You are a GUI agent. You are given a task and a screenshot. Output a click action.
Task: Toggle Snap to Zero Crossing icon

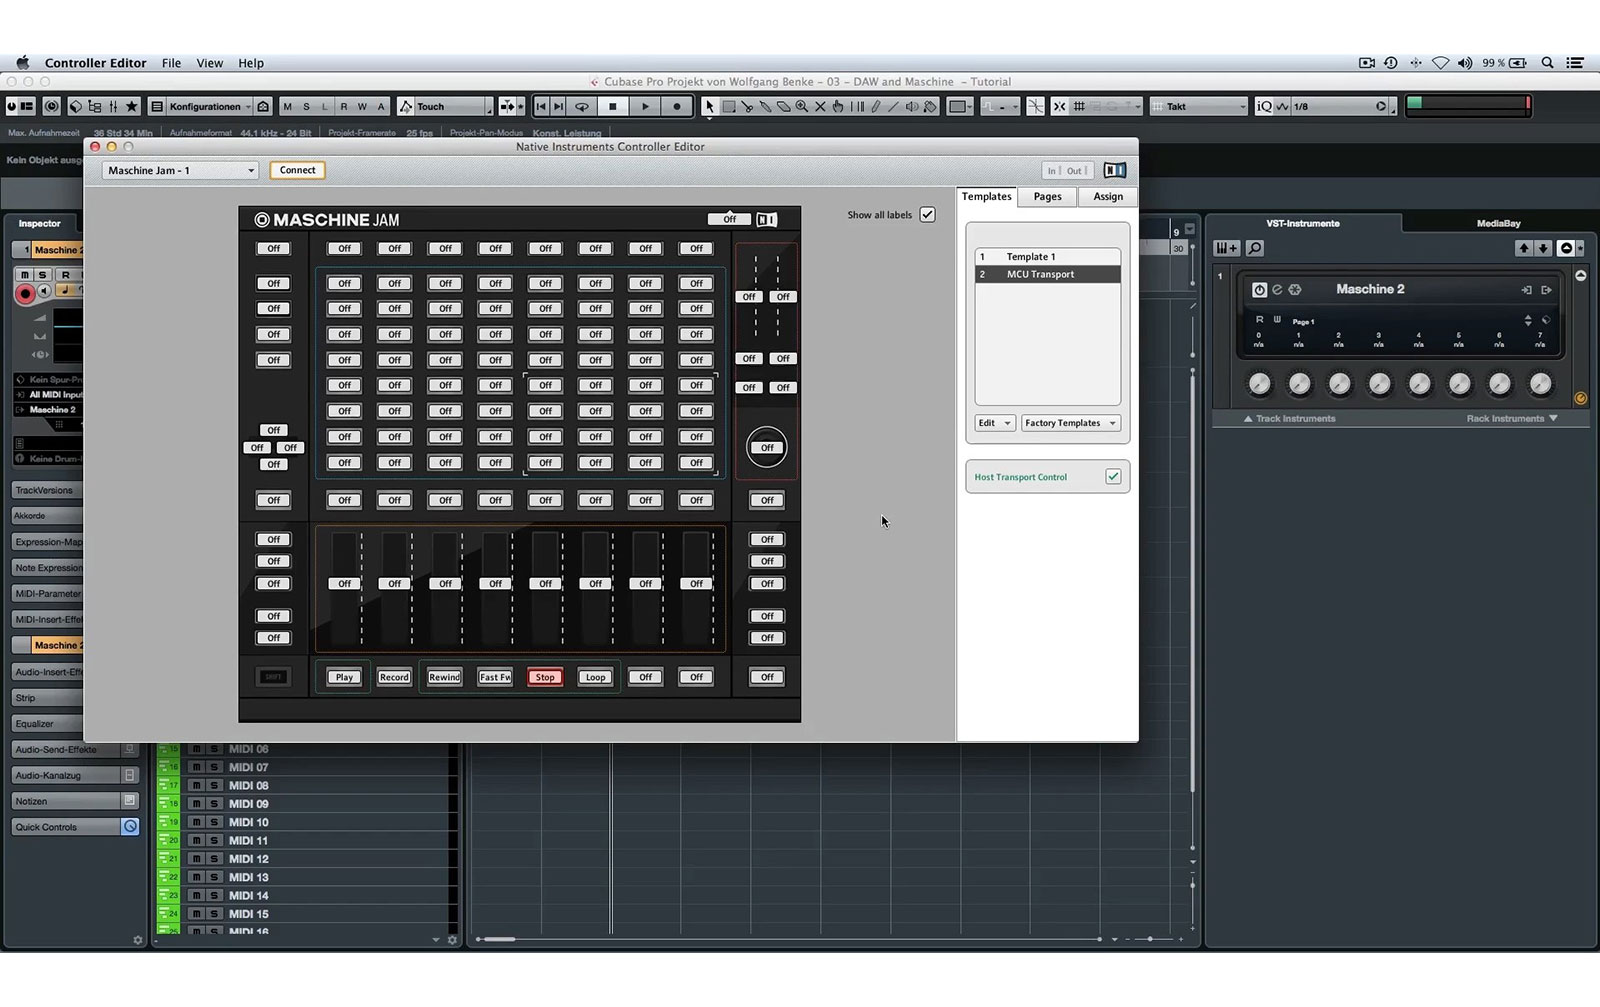1035,106
